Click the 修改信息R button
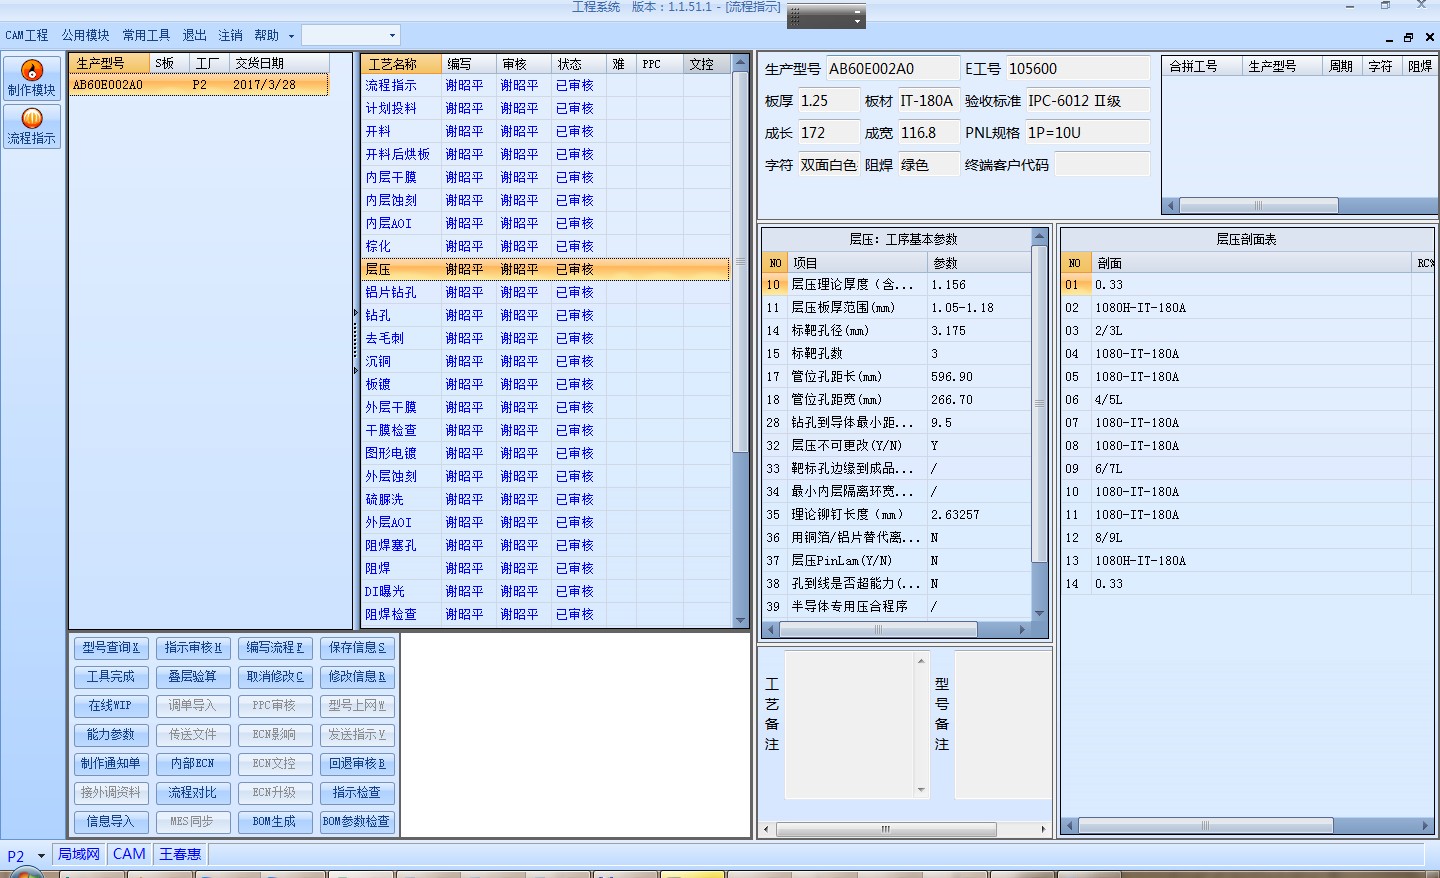Screen dimensions: 1440x878 [357, 677]
